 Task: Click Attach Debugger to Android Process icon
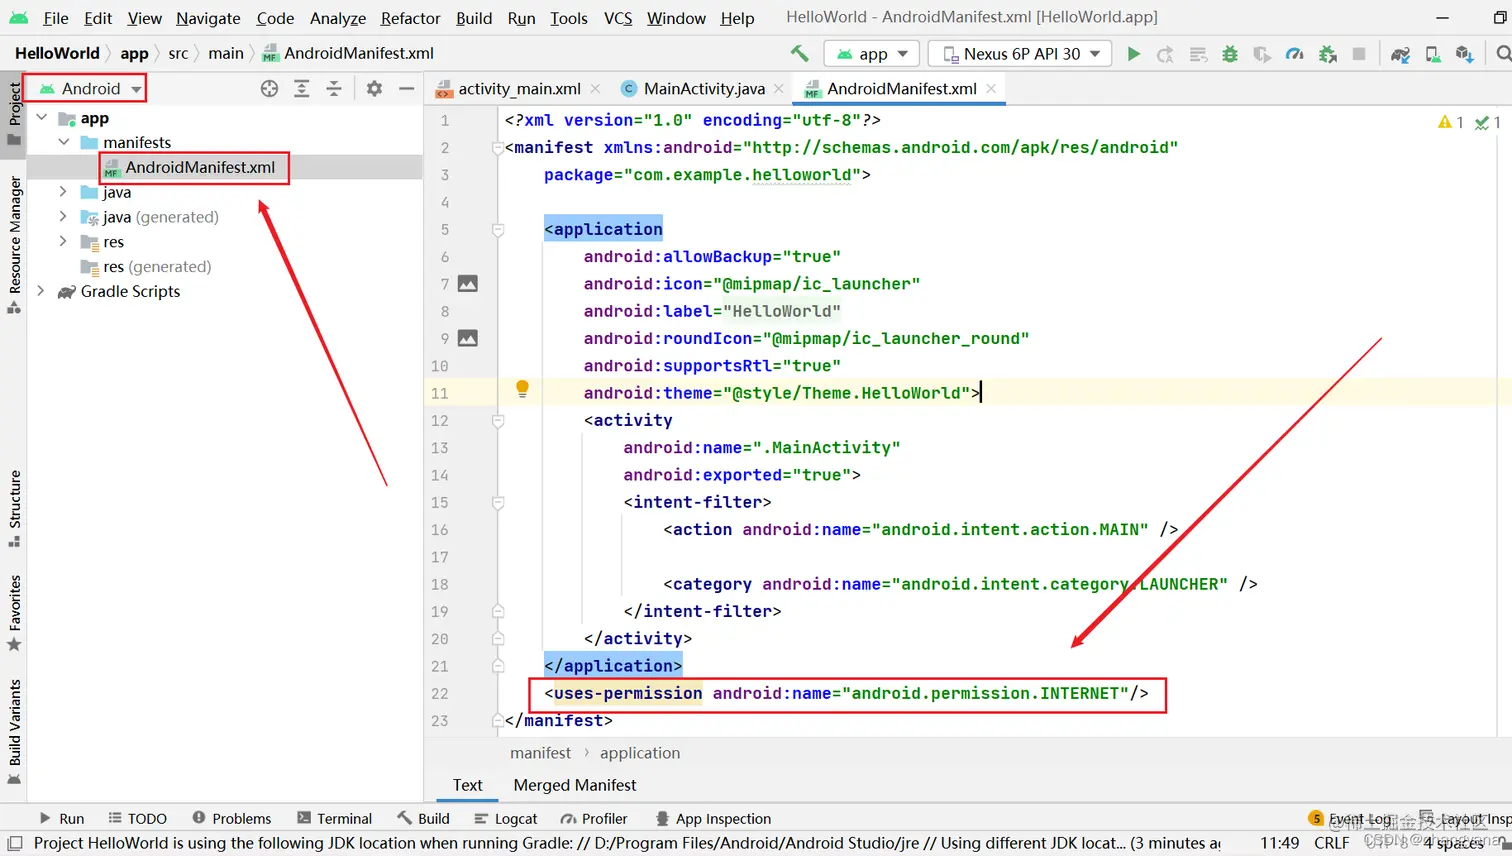click(x=1328, y=54)
